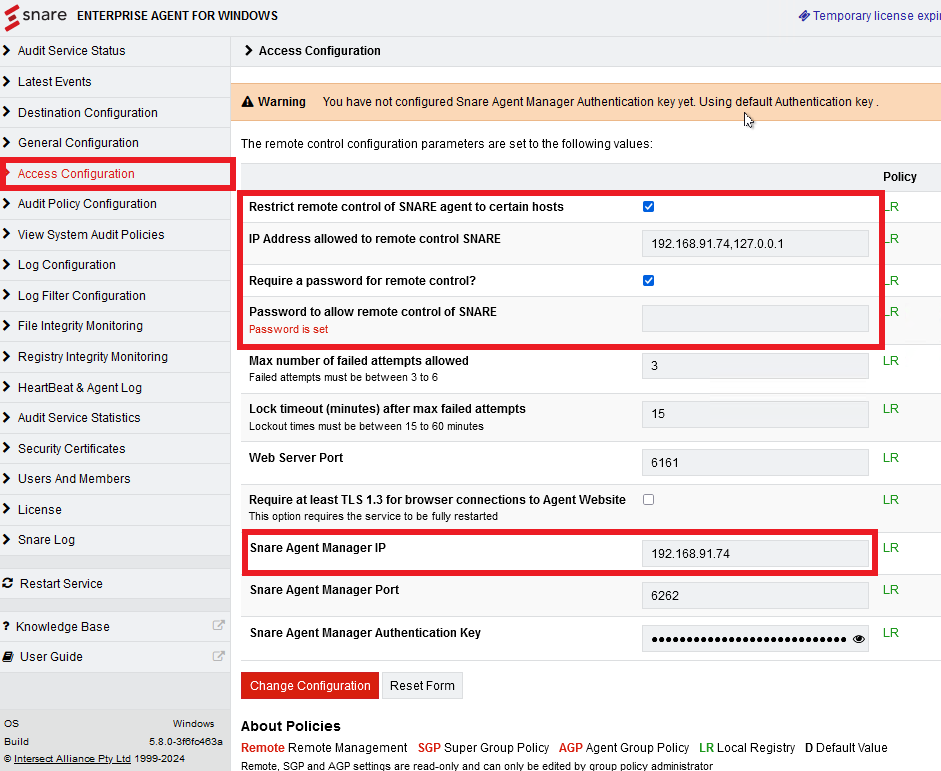Click the Snare Agent Manager Port field
Screen dimensions: 941x771
pos(755,596)
